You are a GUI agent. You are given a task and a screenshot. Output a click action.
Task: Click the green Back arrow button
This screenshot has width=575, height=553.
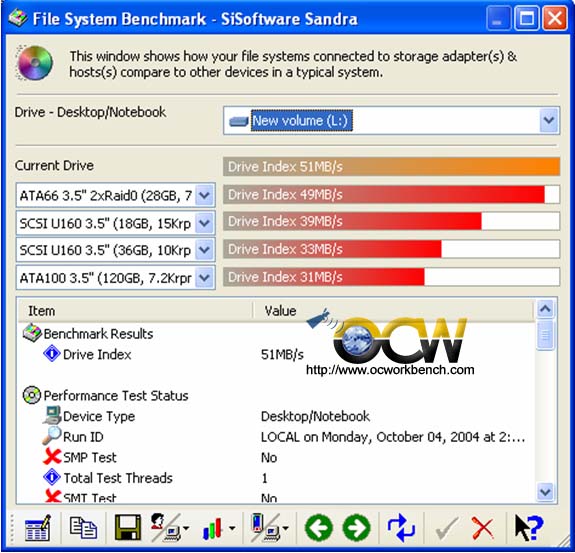pyautogui.click(x=319, y=528)
